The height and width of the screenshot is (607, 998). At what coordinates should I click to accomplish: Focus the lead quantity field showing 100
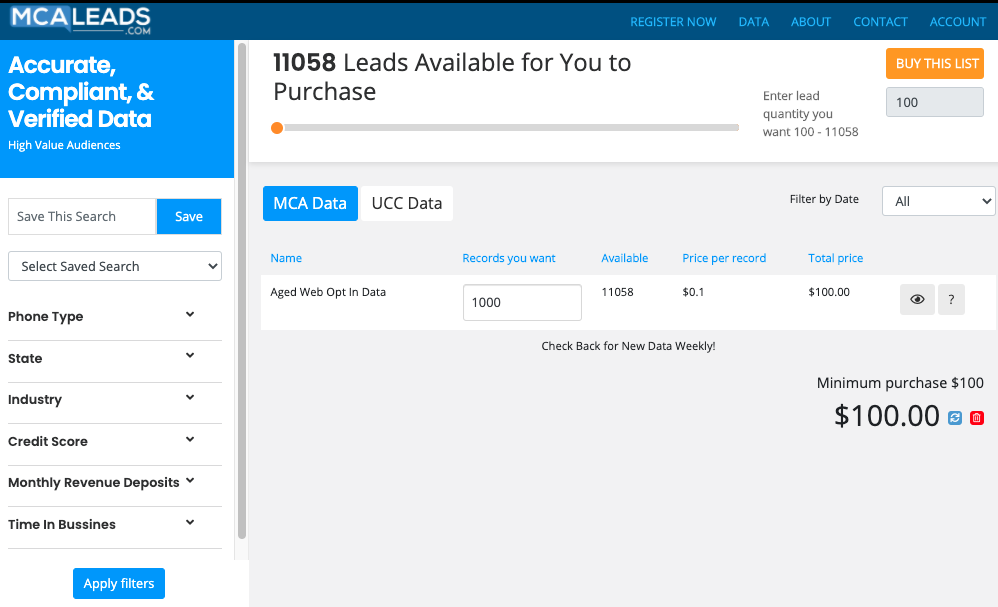point(935,102)
